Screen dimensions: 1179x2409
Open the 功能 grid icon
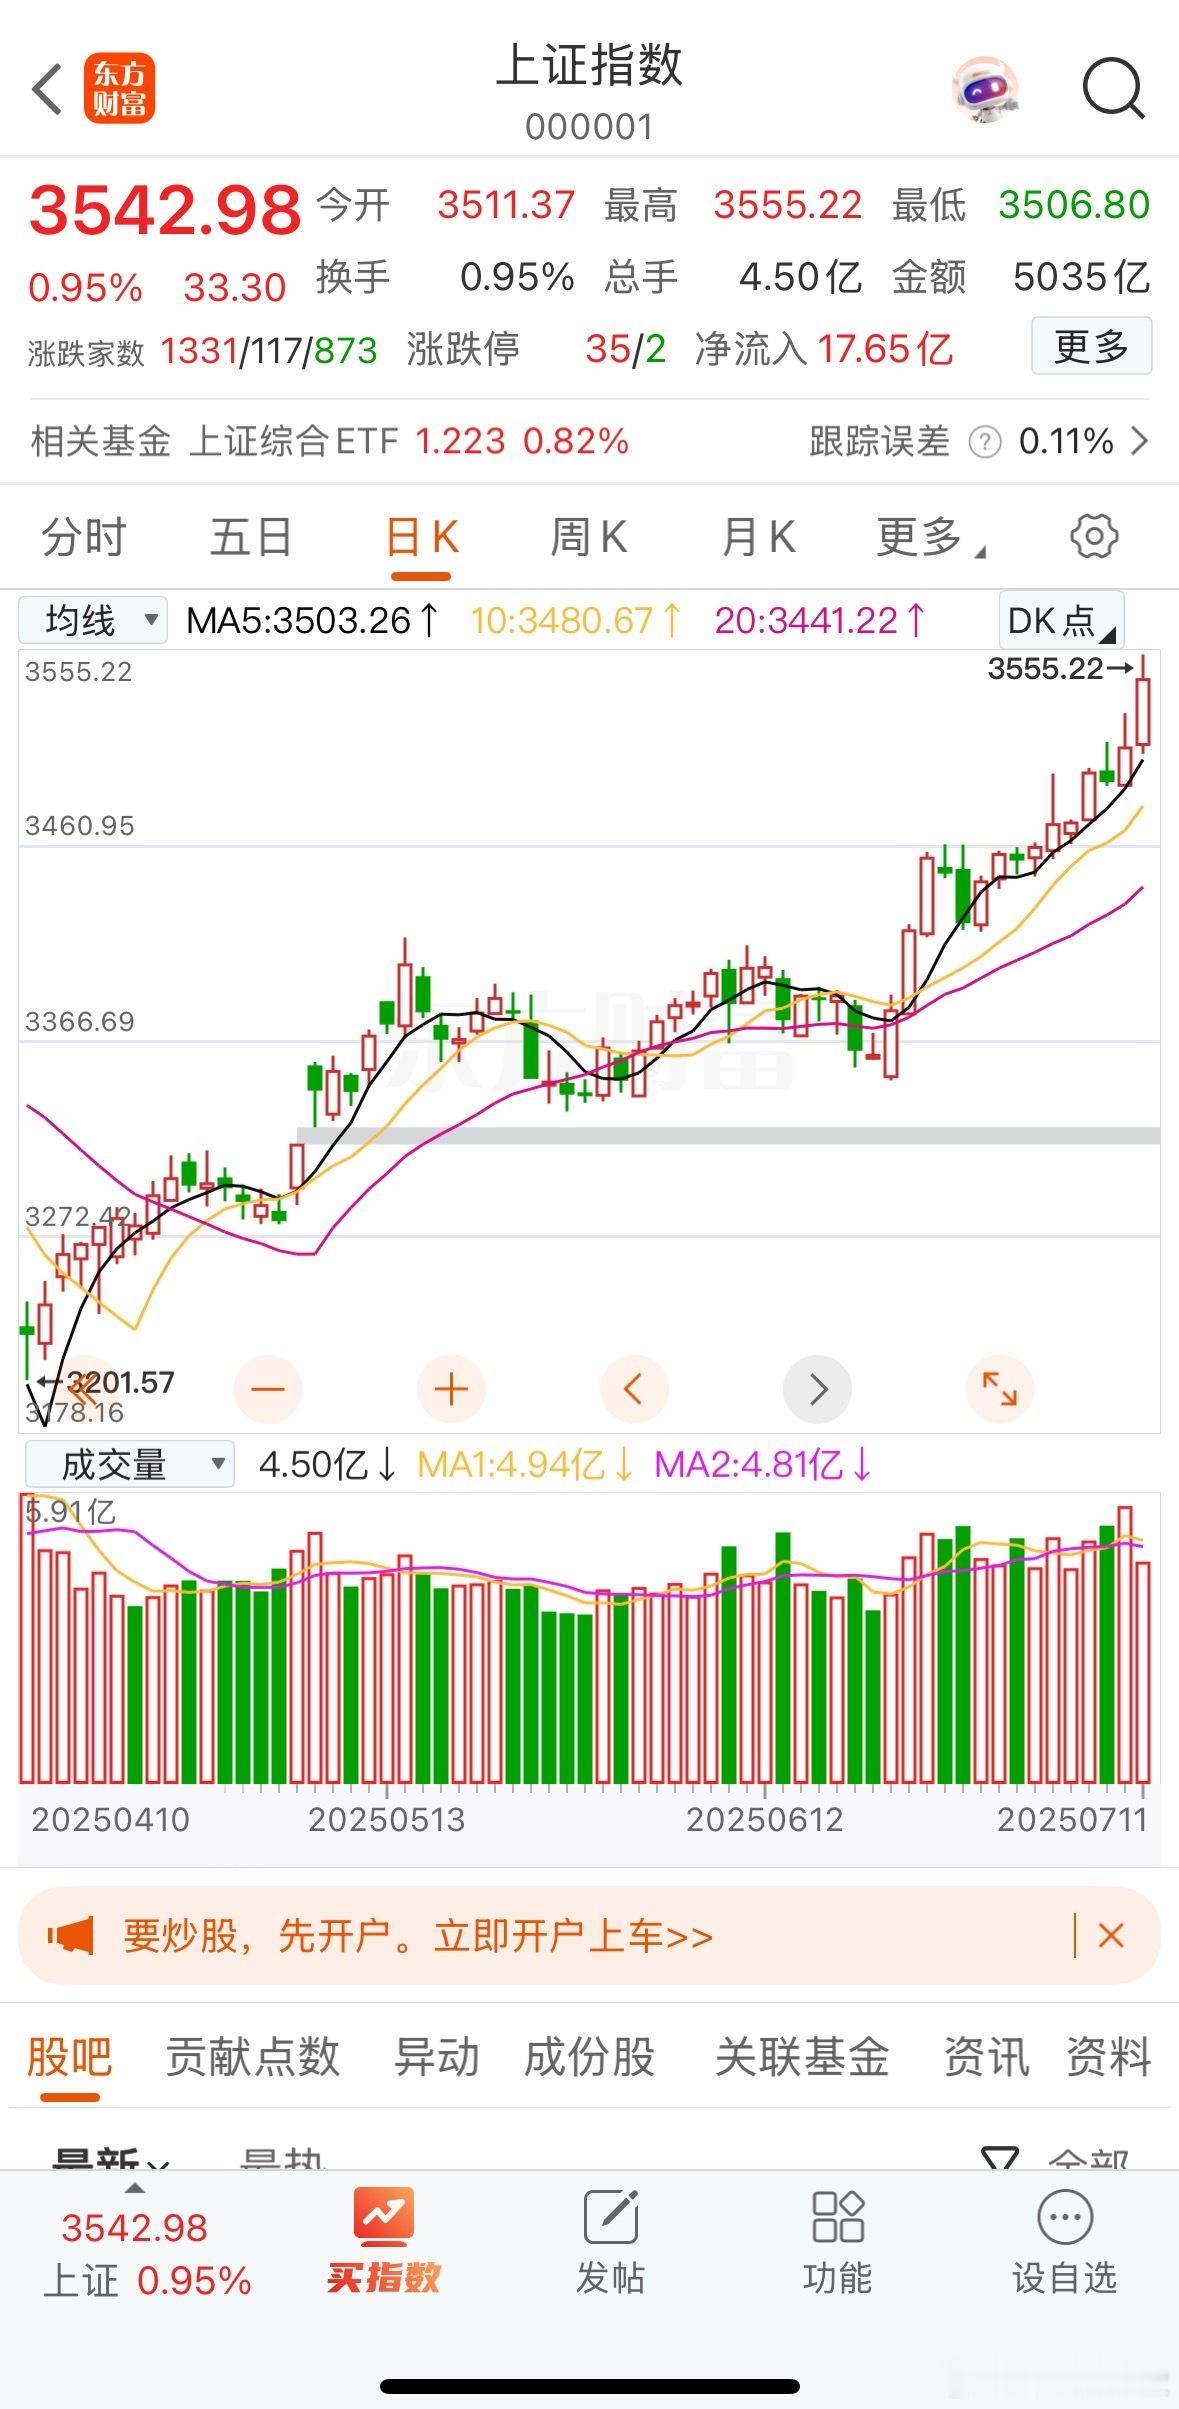coord(838,2215)
